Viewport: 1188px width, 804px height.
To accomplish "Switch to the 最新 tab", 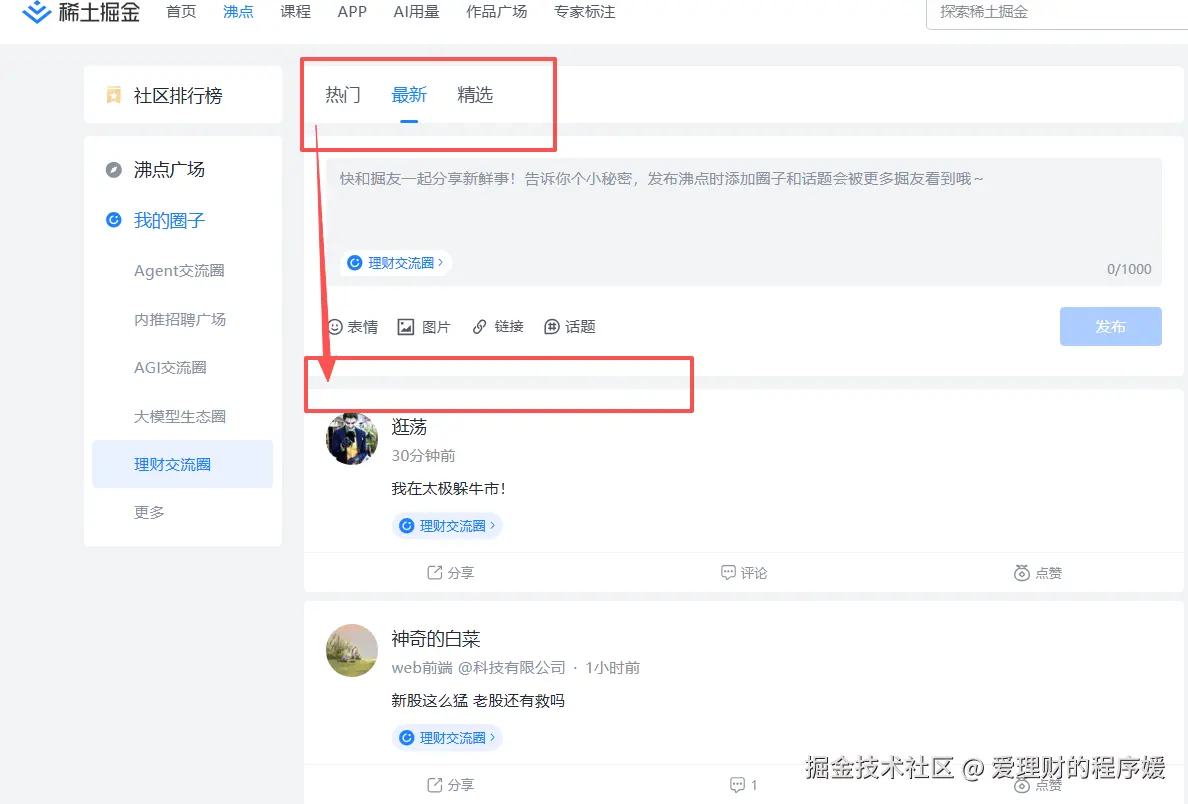I will (409, 95).
